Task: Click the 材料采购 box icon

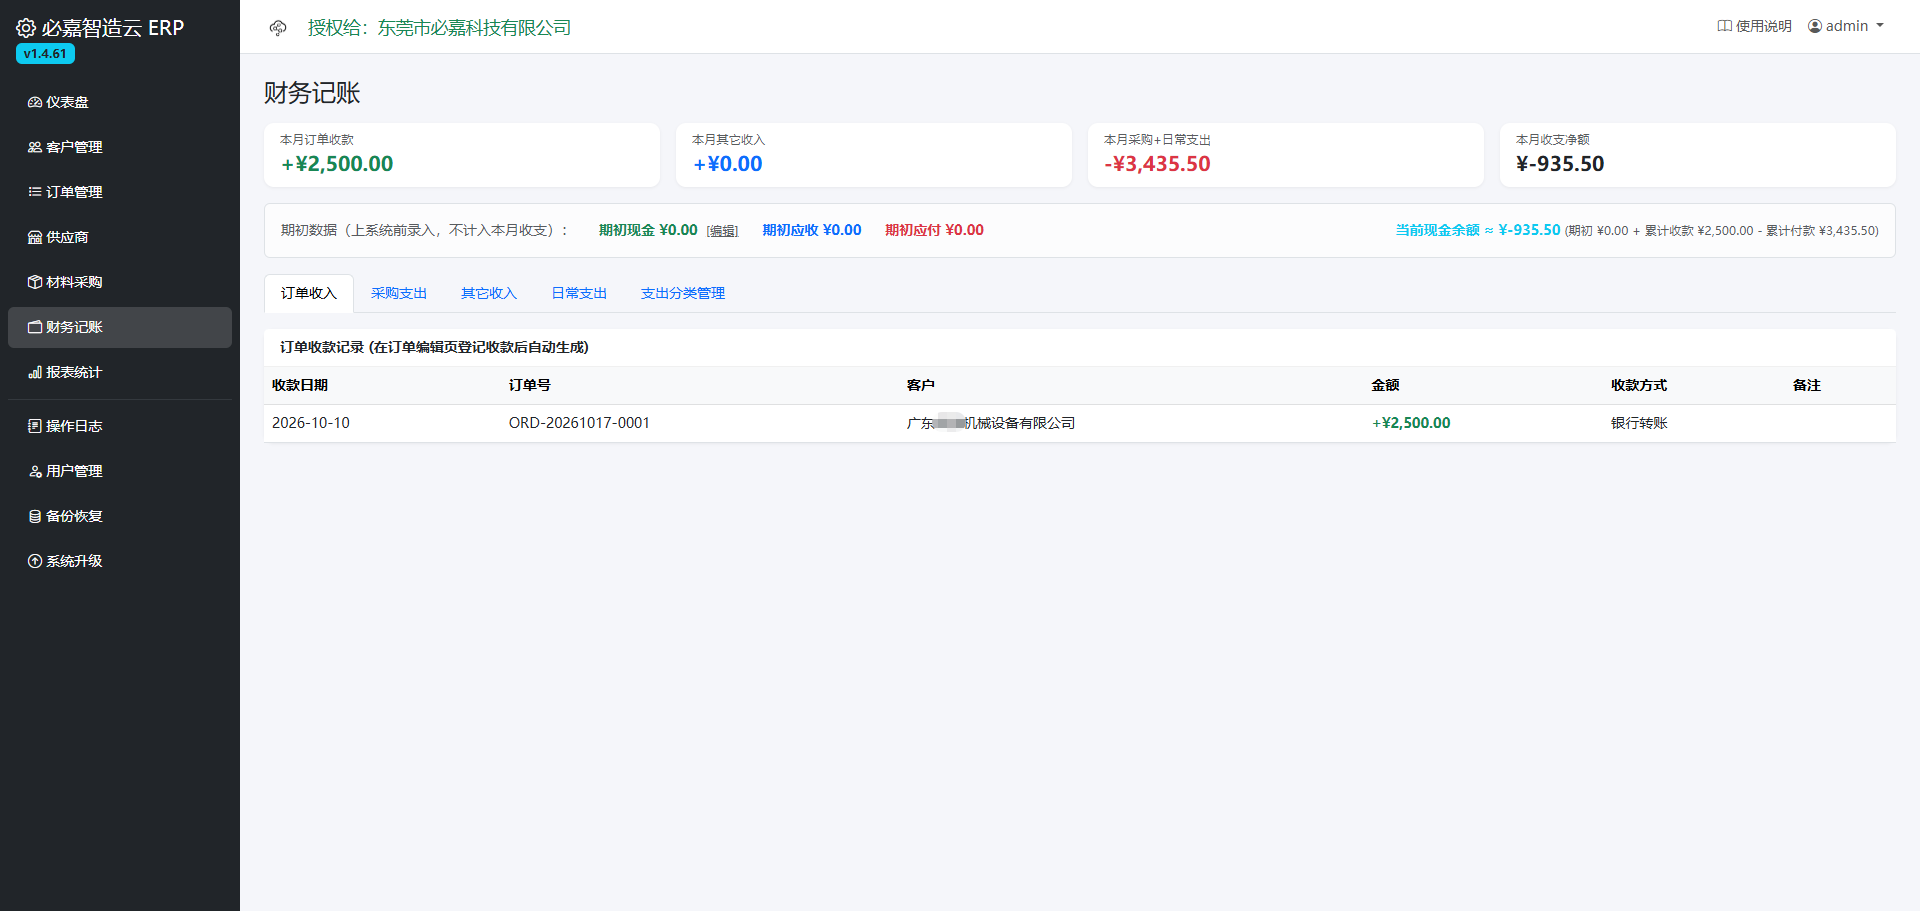Action: tap(35, 283)
